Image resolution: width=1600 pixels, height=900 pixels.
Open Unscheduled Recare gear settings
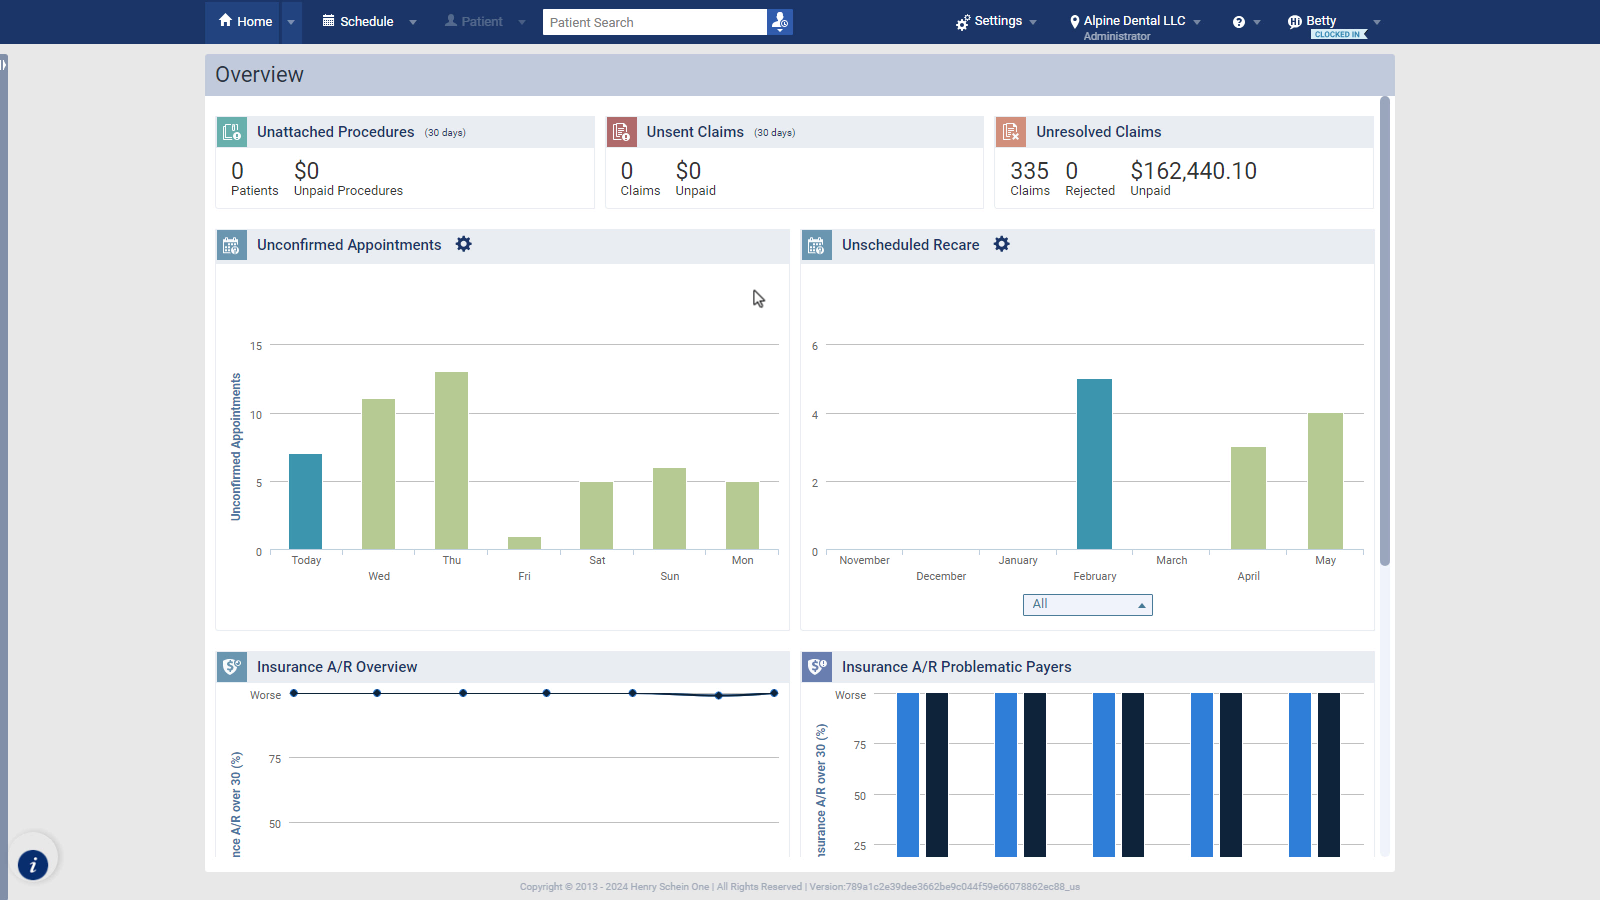pos(1002,245)
